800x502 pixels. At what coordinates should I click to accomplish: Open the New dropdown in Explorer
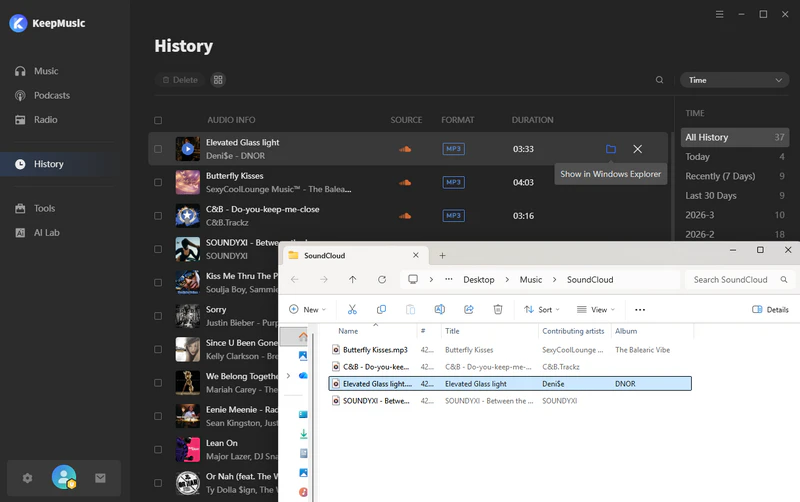(x=307, y=310)
